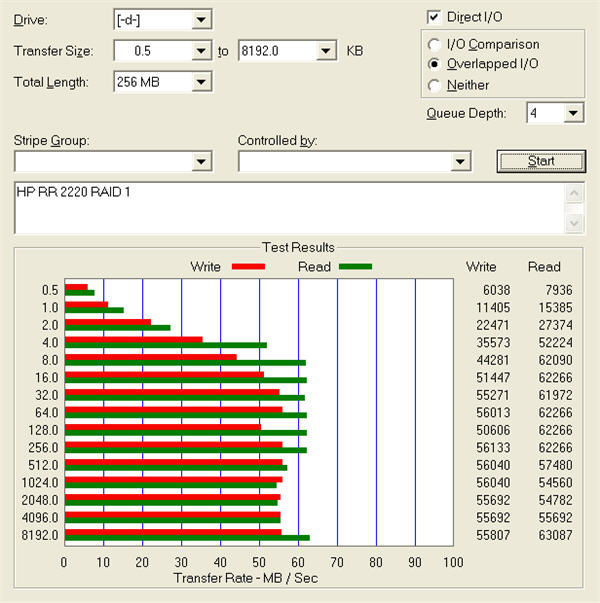600x603 pixels.
Task: Click the write value 35573
Action: point(493,343)
